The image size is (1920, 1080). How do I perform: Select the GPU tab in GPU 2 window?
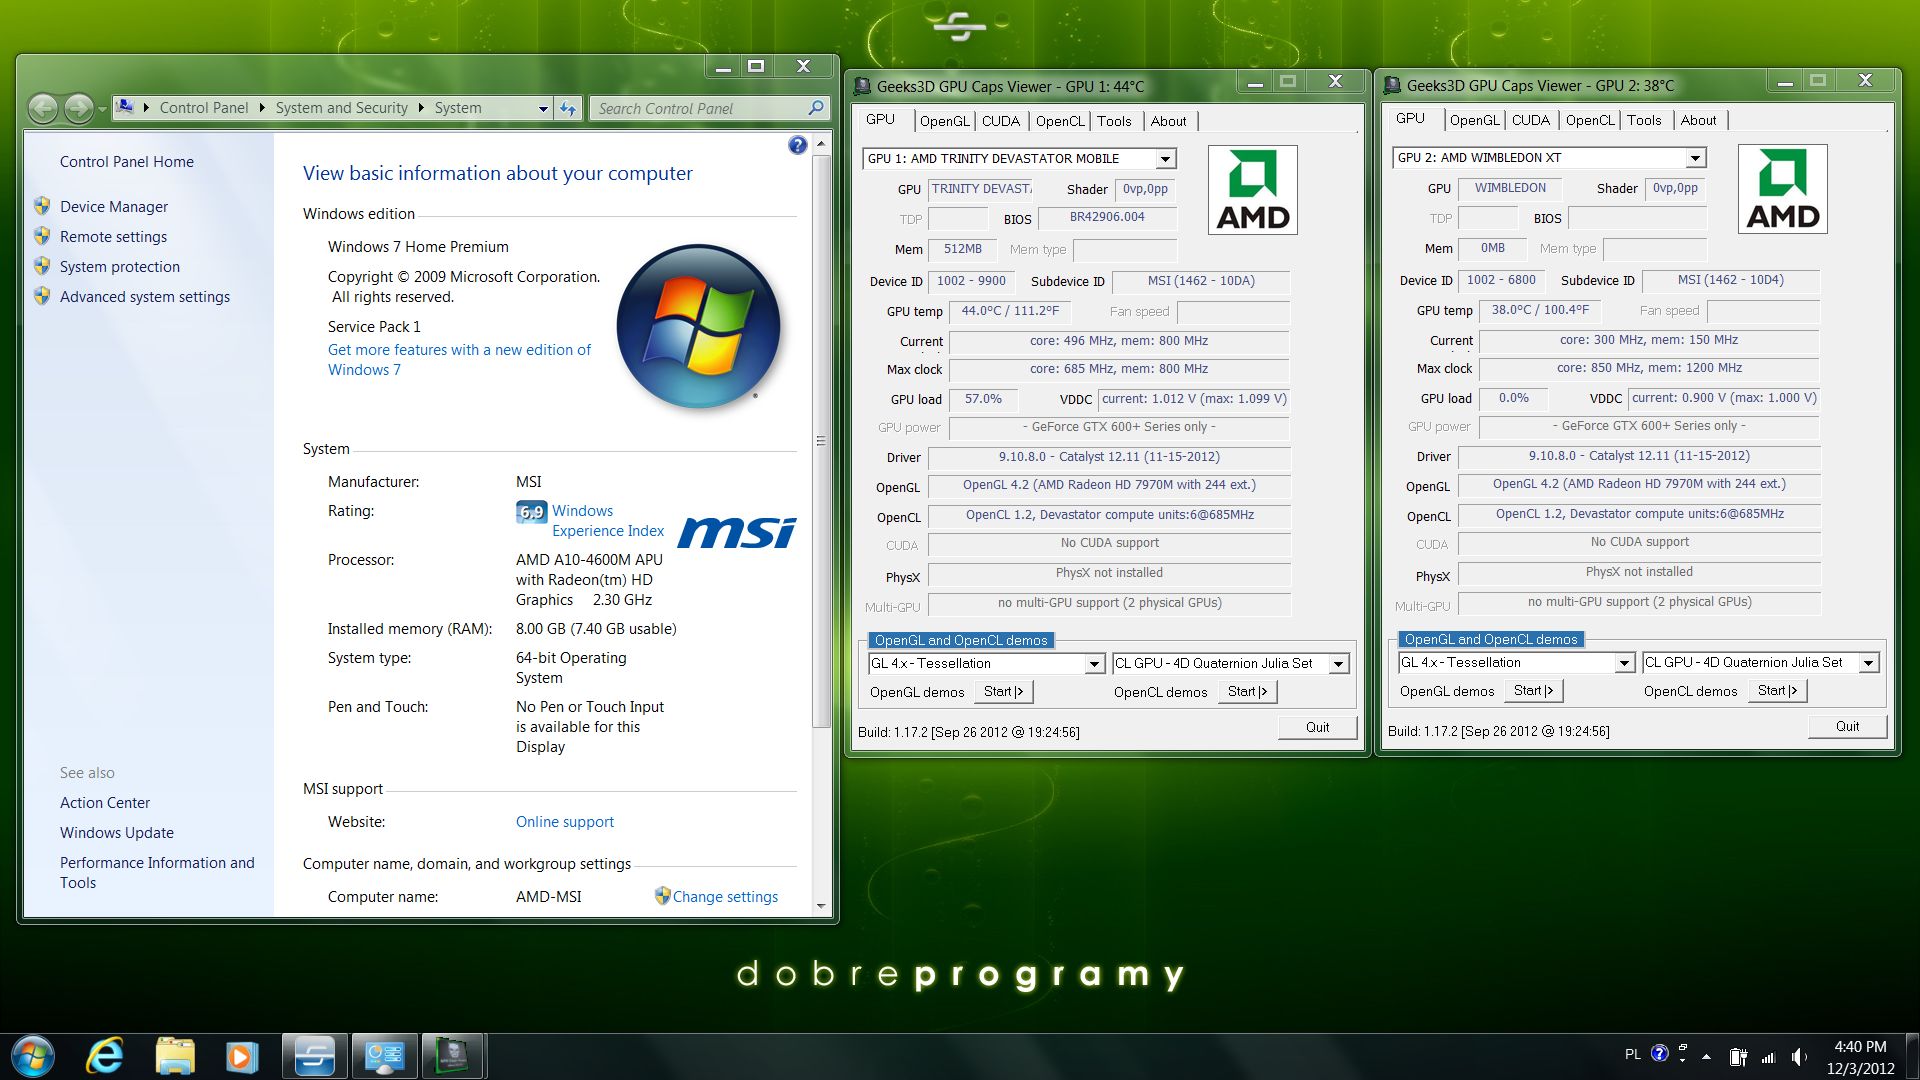point(1410,118)
